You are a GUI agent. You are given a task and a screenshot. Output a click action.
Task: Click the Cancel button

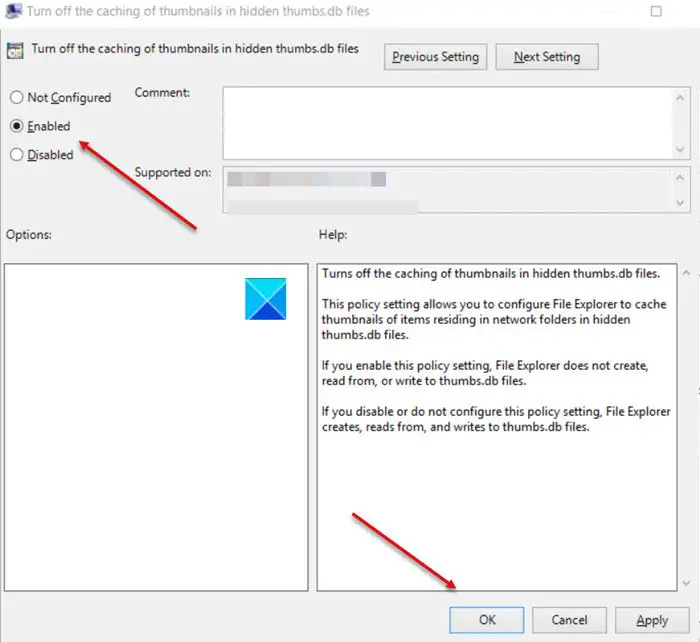pos(569,620)
